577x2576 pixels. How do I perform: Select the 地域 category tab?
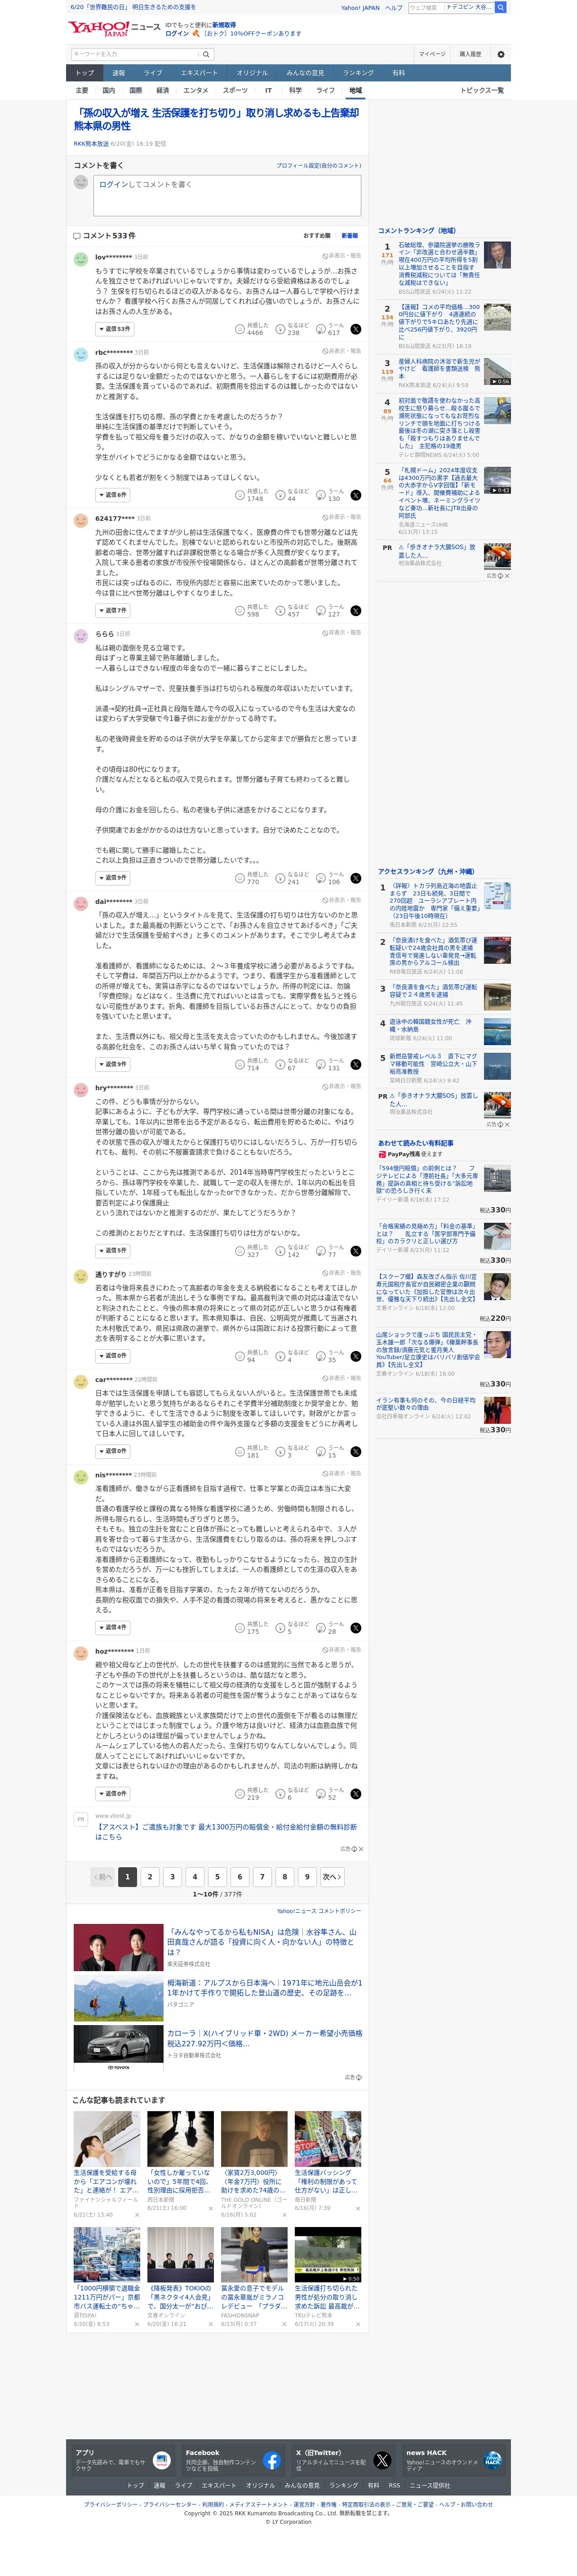click(355, 90)
